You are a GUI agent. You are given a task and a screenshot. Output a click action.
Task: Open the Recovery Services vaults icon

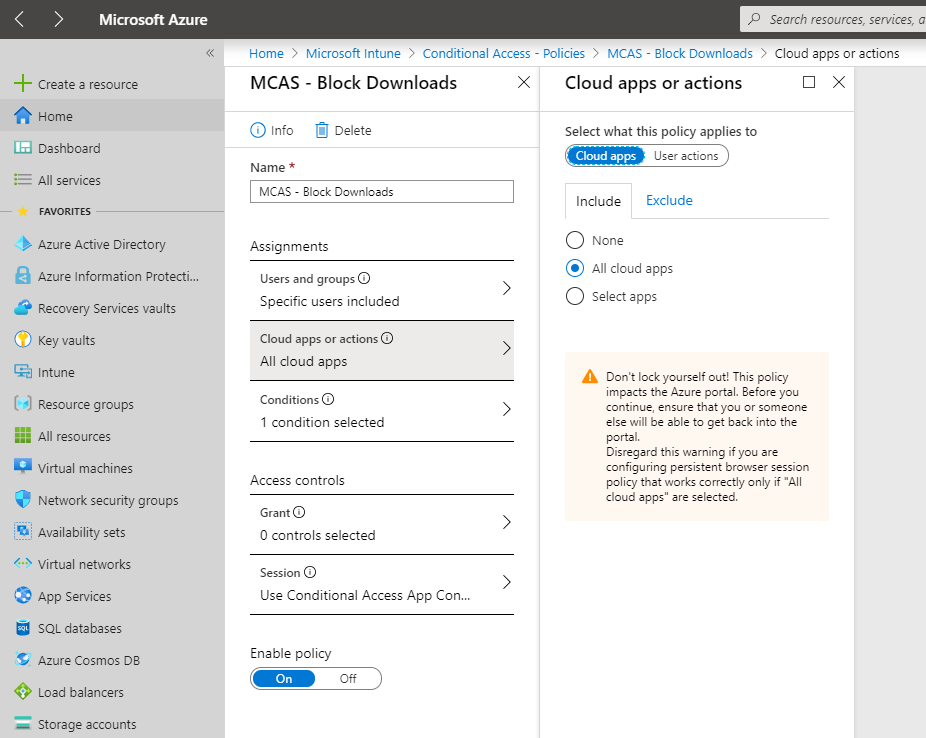(x=22, y=308)
